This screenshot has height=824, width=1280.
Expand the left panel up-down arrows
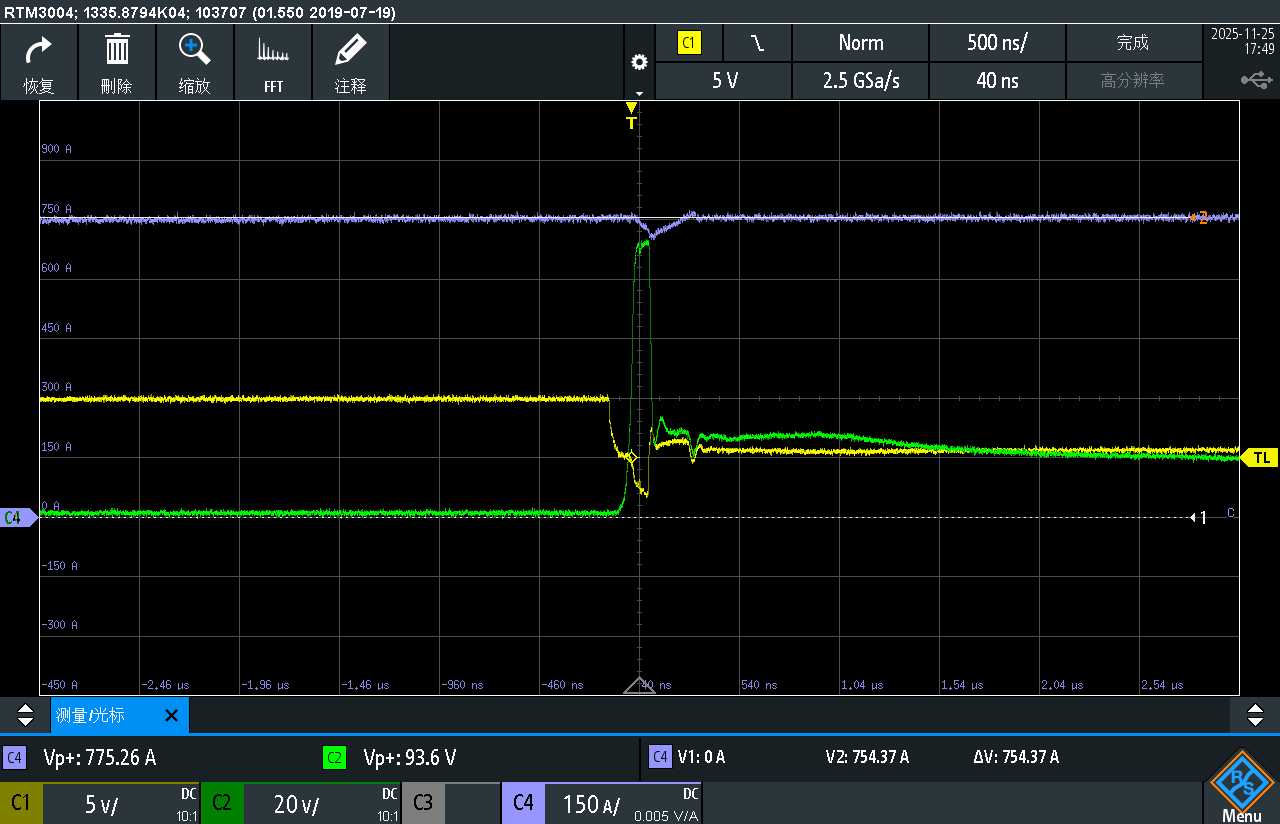25,715
